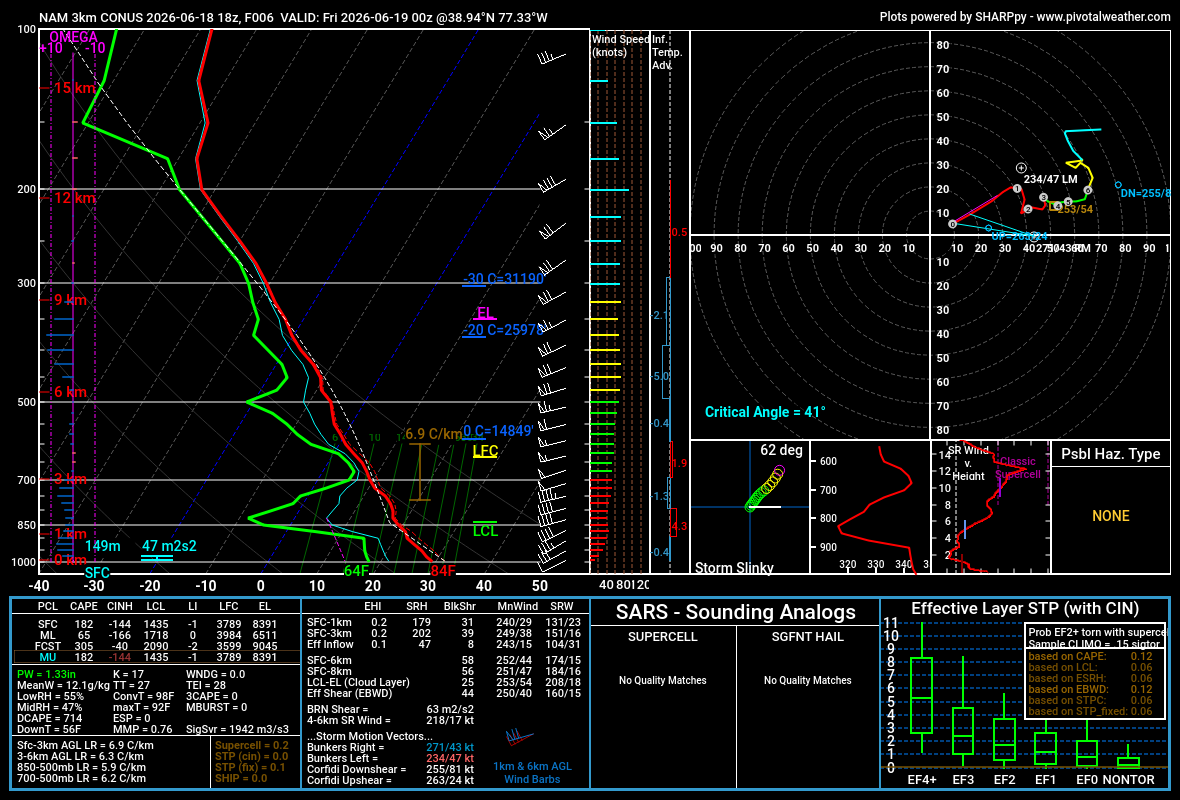Image resolution: width=1180 pixels, height=800 pixels.
Task: Click the Eff Inflow row label
Action: (x=330, y=644)
